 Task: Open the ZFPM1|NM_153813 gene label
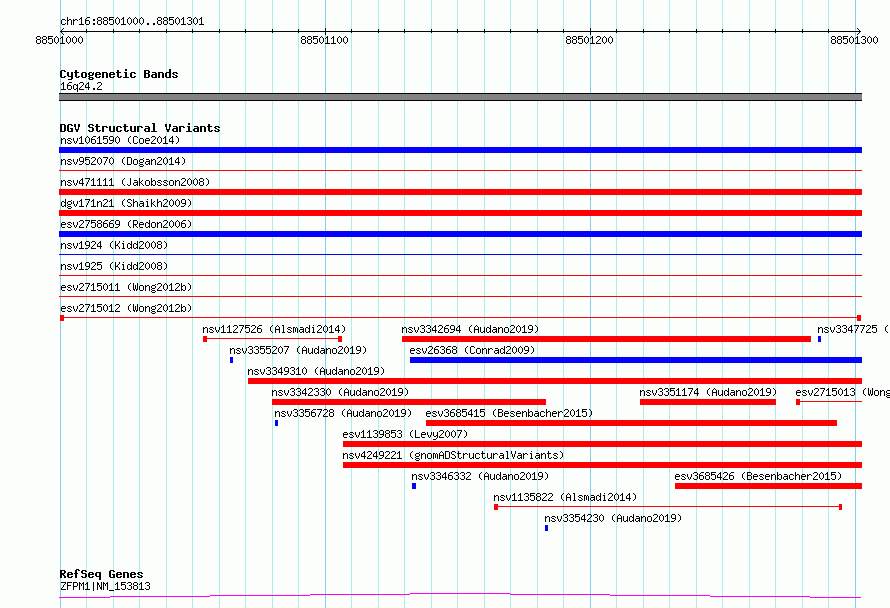tap(105, 587)
